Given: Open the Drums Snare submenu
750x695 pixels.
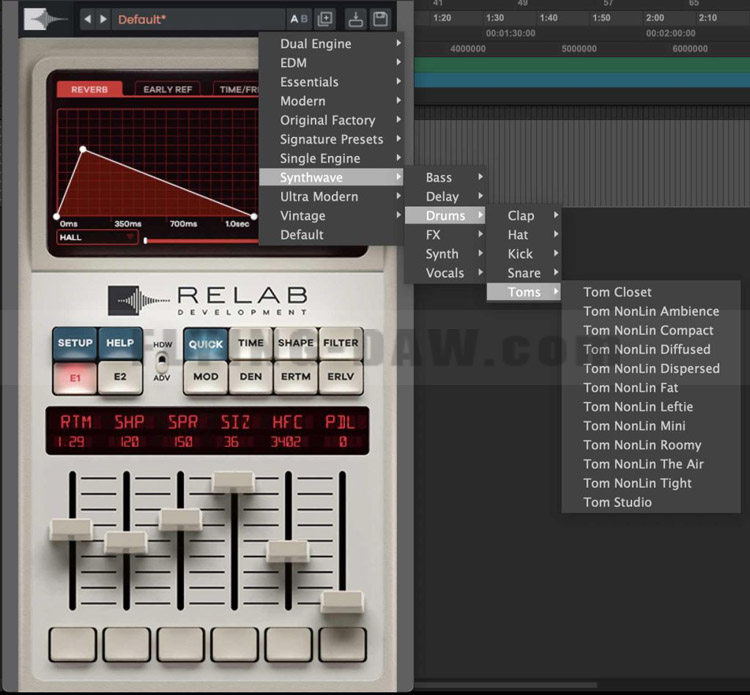Looking at the screenshot, I should (x=524, y=273).
